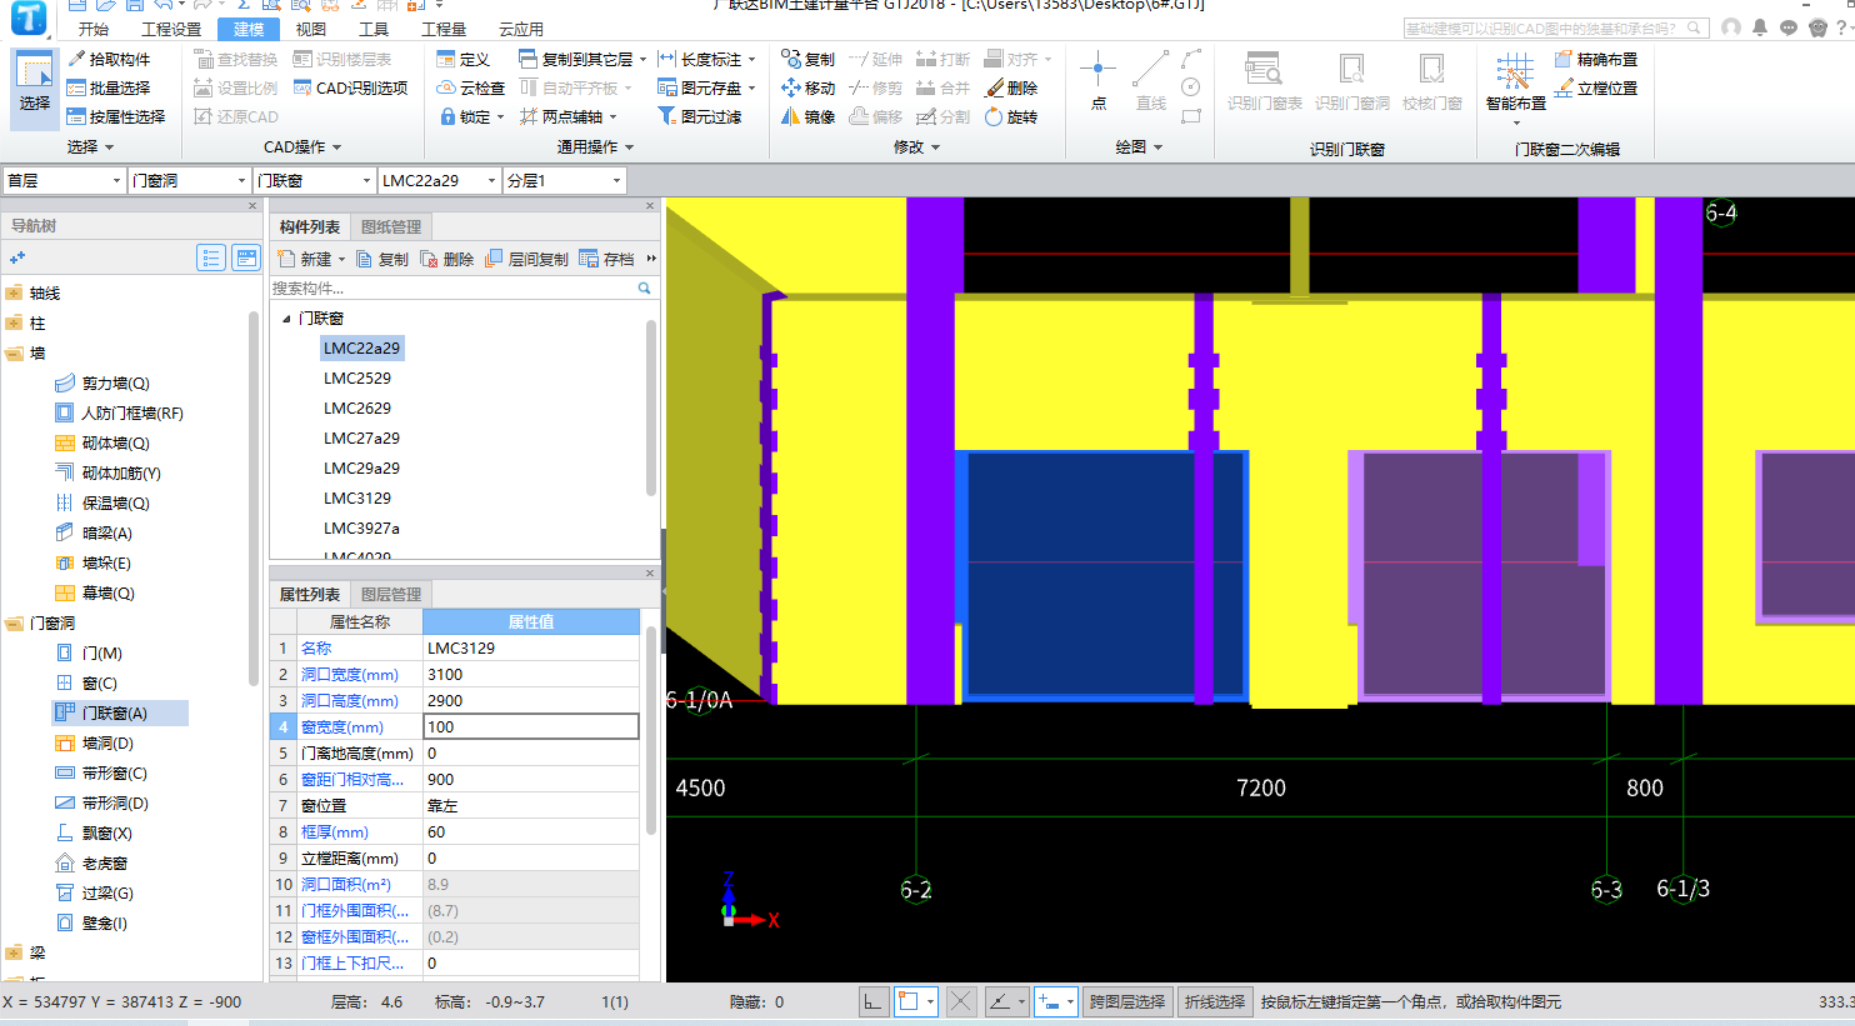Click the 复制 copy tool in ribbon

pos(808,59)
